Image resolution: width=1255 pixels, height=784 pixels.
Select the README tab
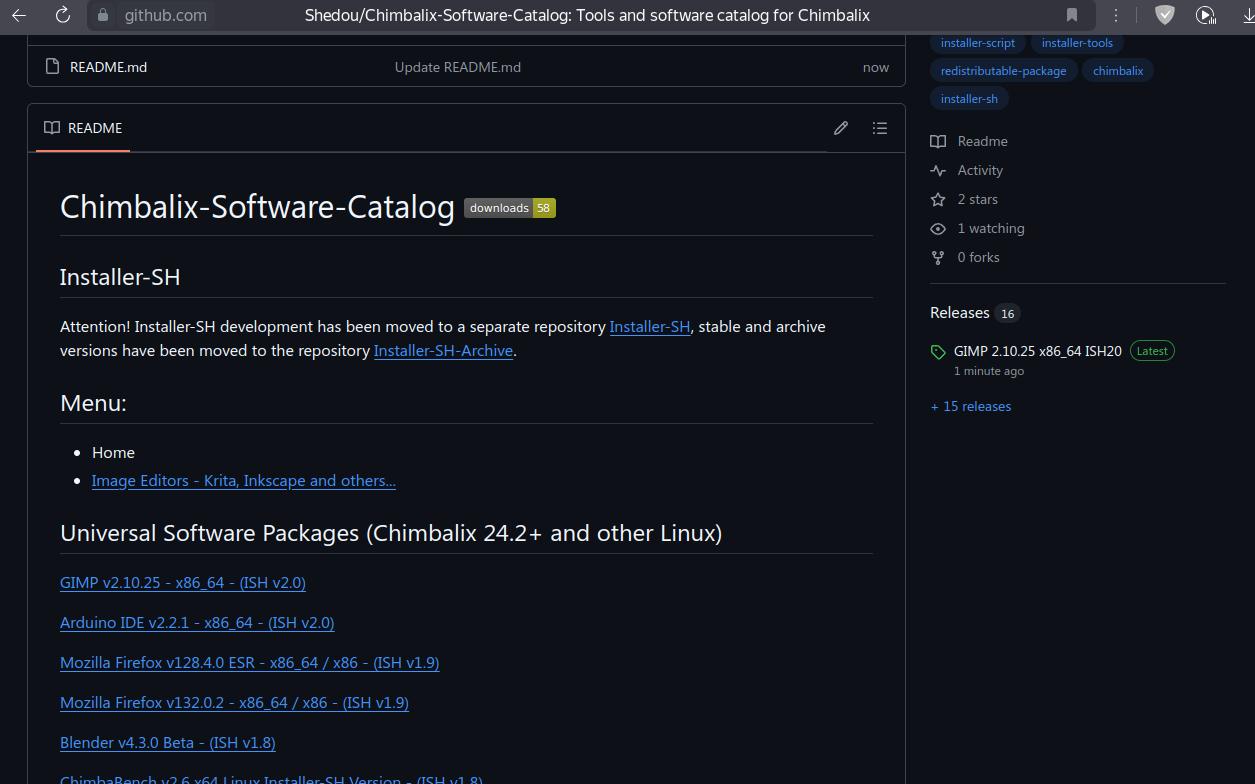(83, 128)
